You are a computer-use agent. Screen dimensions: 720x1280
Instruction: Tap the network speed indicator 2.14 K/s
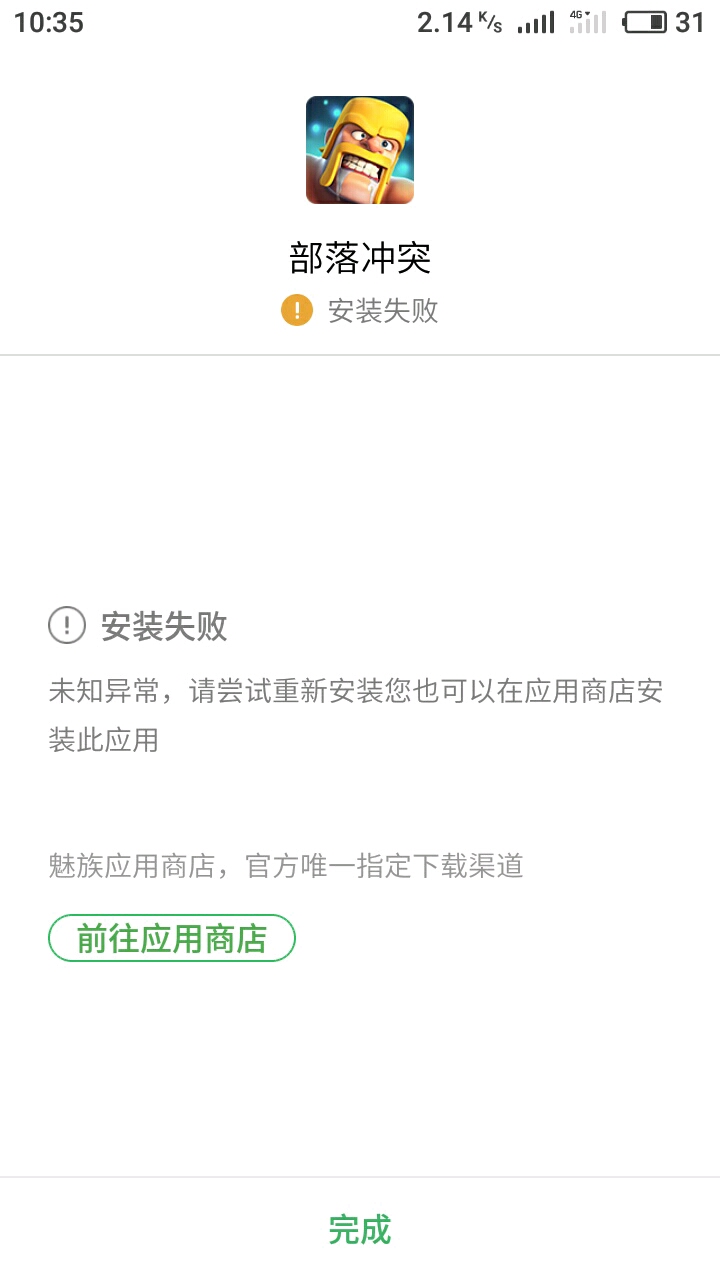460,22
